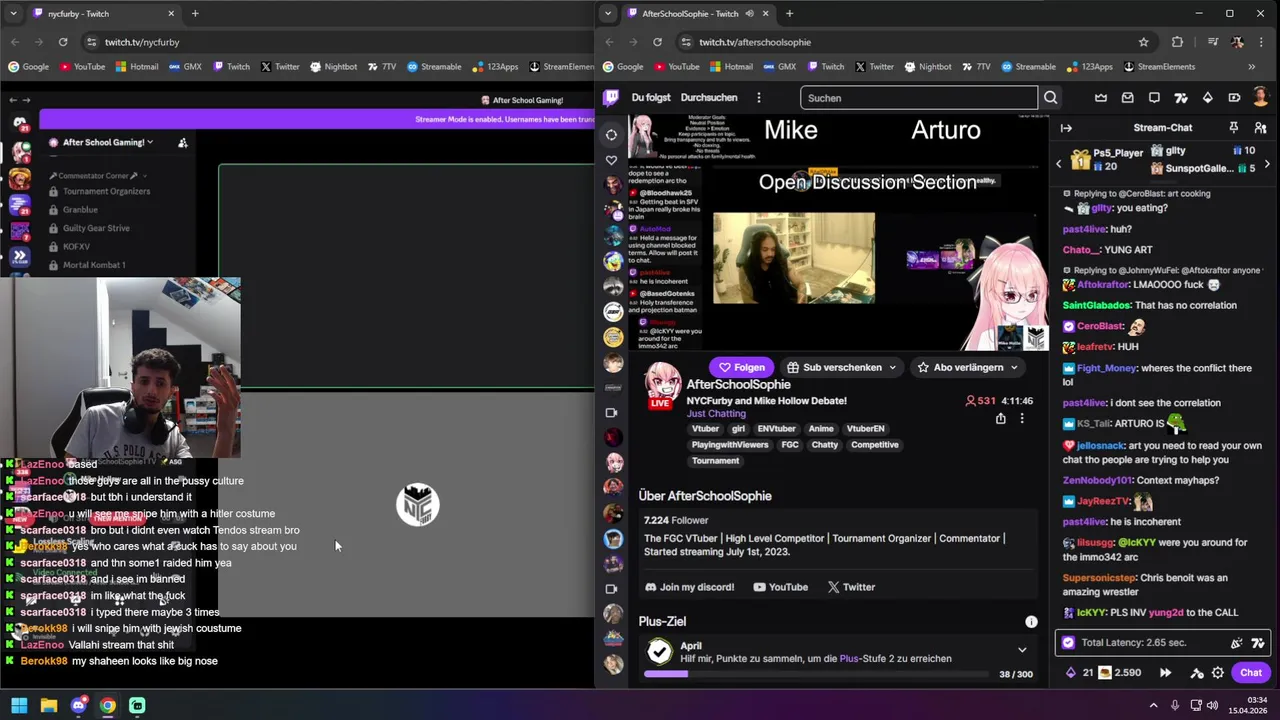The width and height of the screenshot is (1280, 720).
Task: Open YouTube bookmark in right browser
Action: pyautogui.click(x=676, y=67)
